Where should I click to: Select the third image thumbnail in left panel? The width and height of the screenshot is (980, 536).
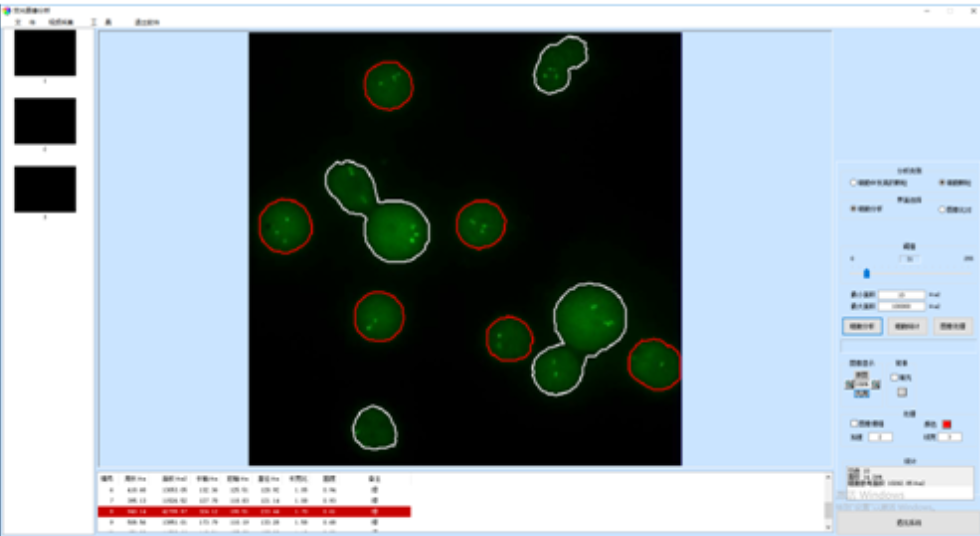[45, 189]
